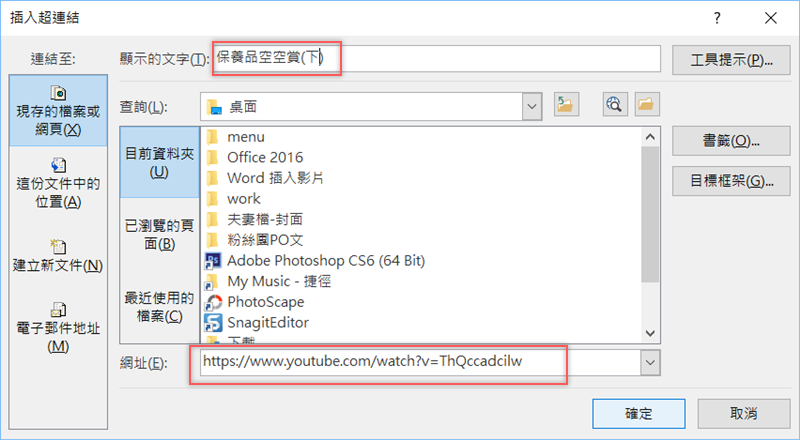
Task: Expand the 網址 address dropdown arrow
Action: point(650,363)
